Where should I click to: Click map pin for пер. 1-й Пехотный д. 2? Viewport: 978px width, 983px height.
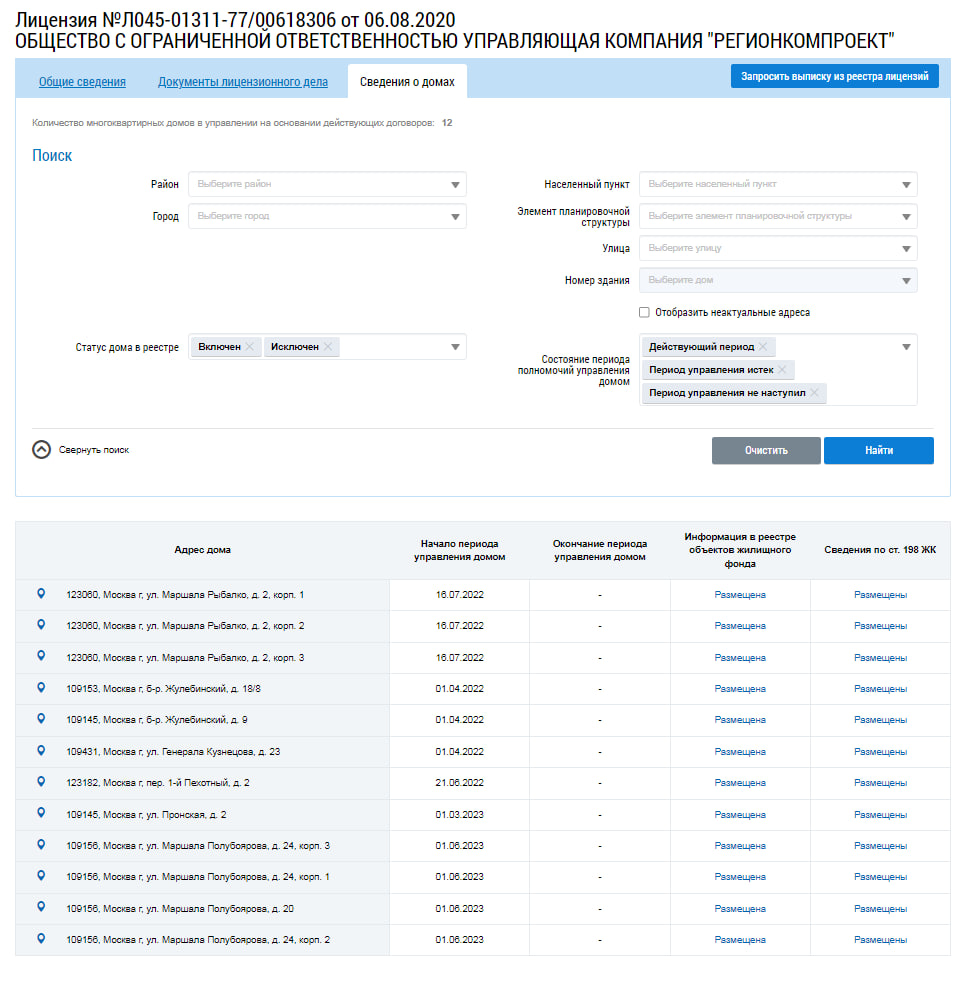[x=41, y=782]
